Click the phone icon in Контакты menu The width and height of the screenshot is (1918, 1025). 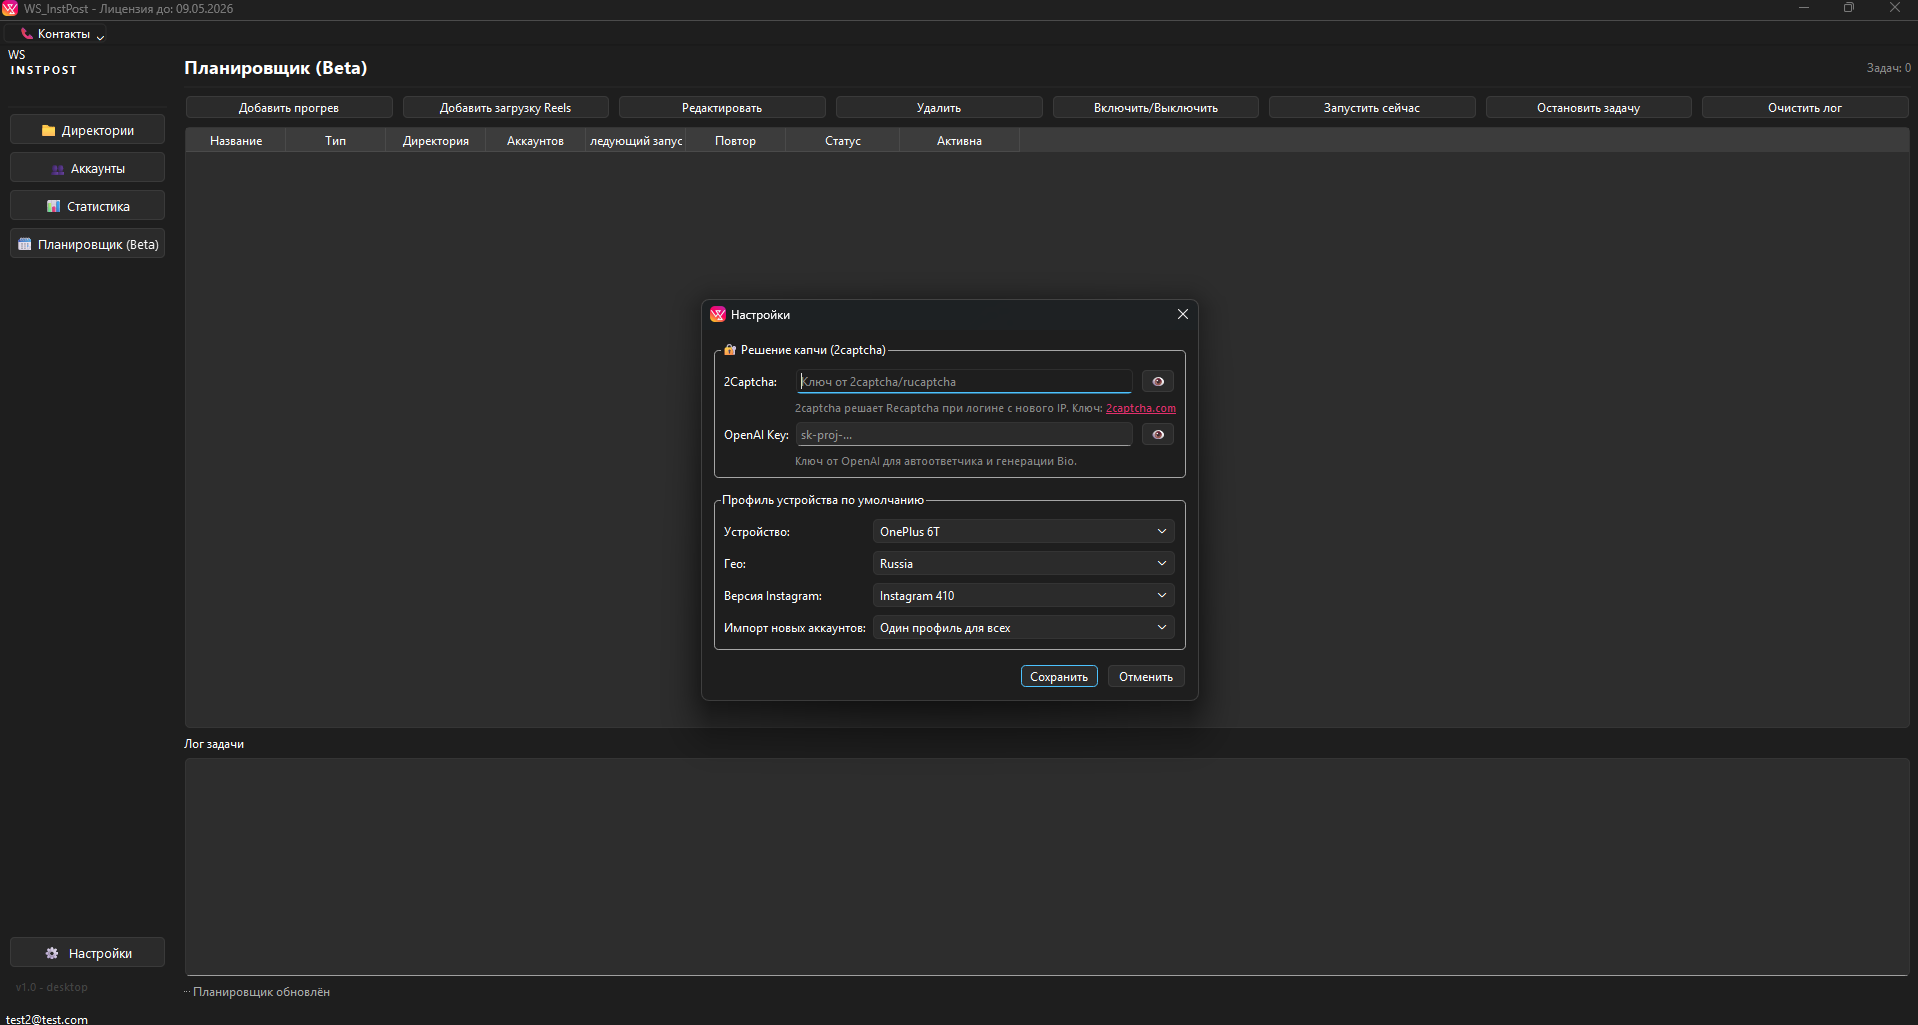click(x=27, y=34)
